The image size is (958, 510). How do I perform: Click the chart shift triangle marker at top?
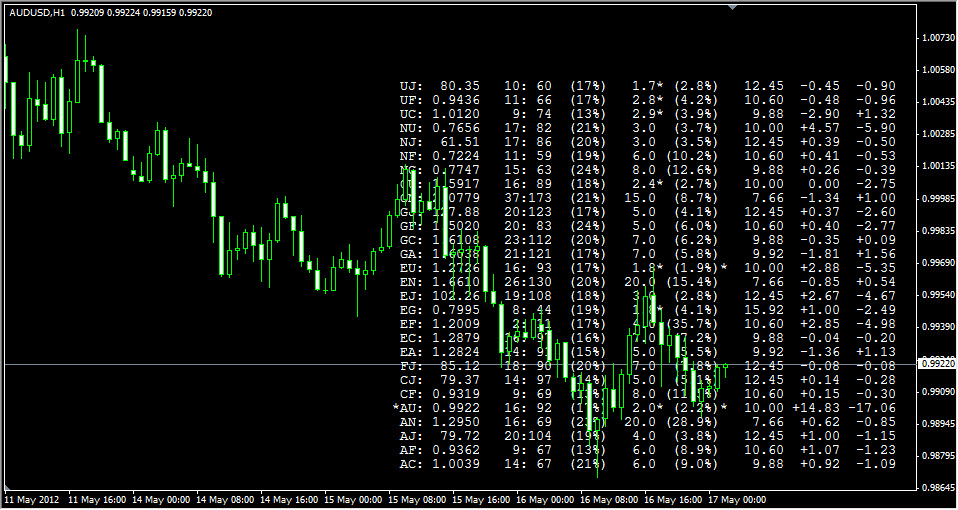(733, 8)
